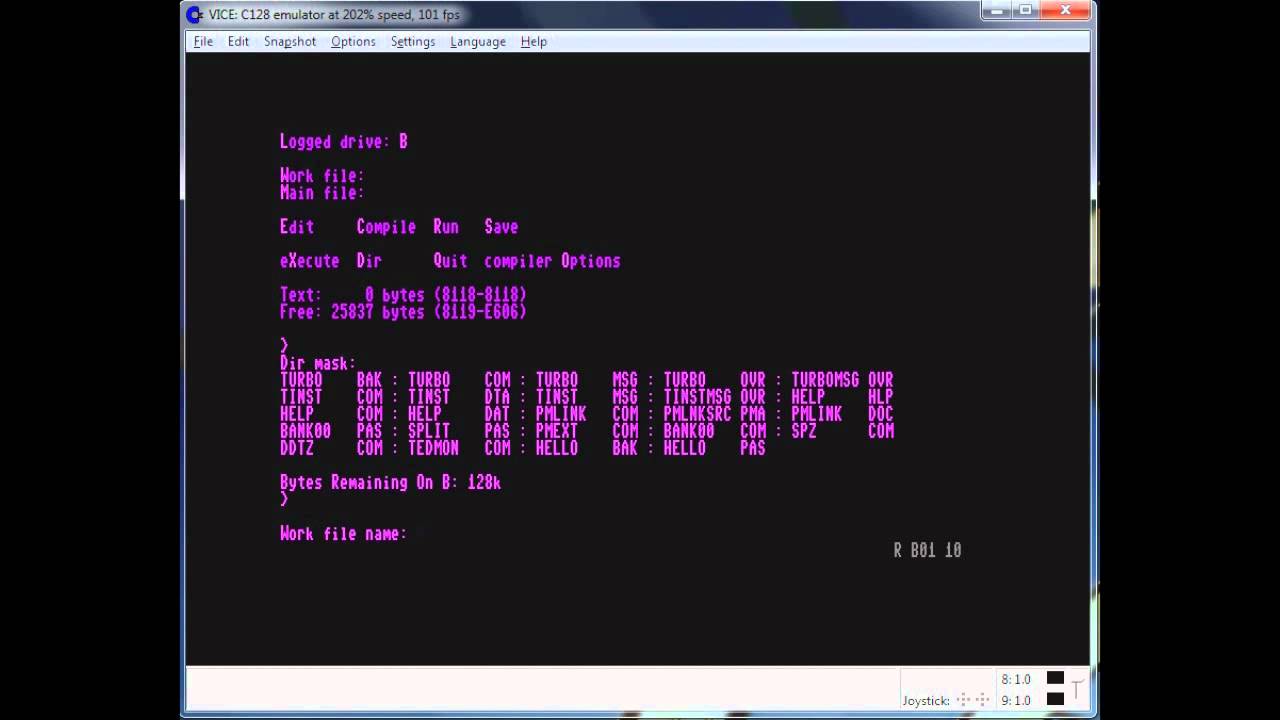Screen dimensions: 1280x720
Task: Click the 'HELLO BAK' directory entry
Action: (587, 448)
